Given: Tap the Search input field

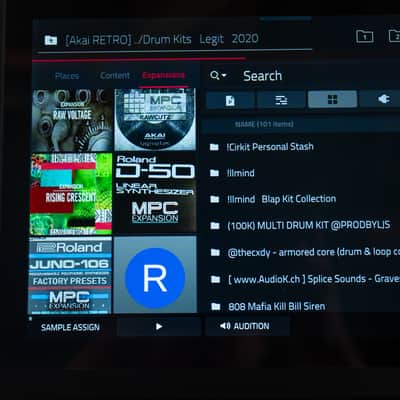Looking at the screenshot, I should (x=263, y=76).
